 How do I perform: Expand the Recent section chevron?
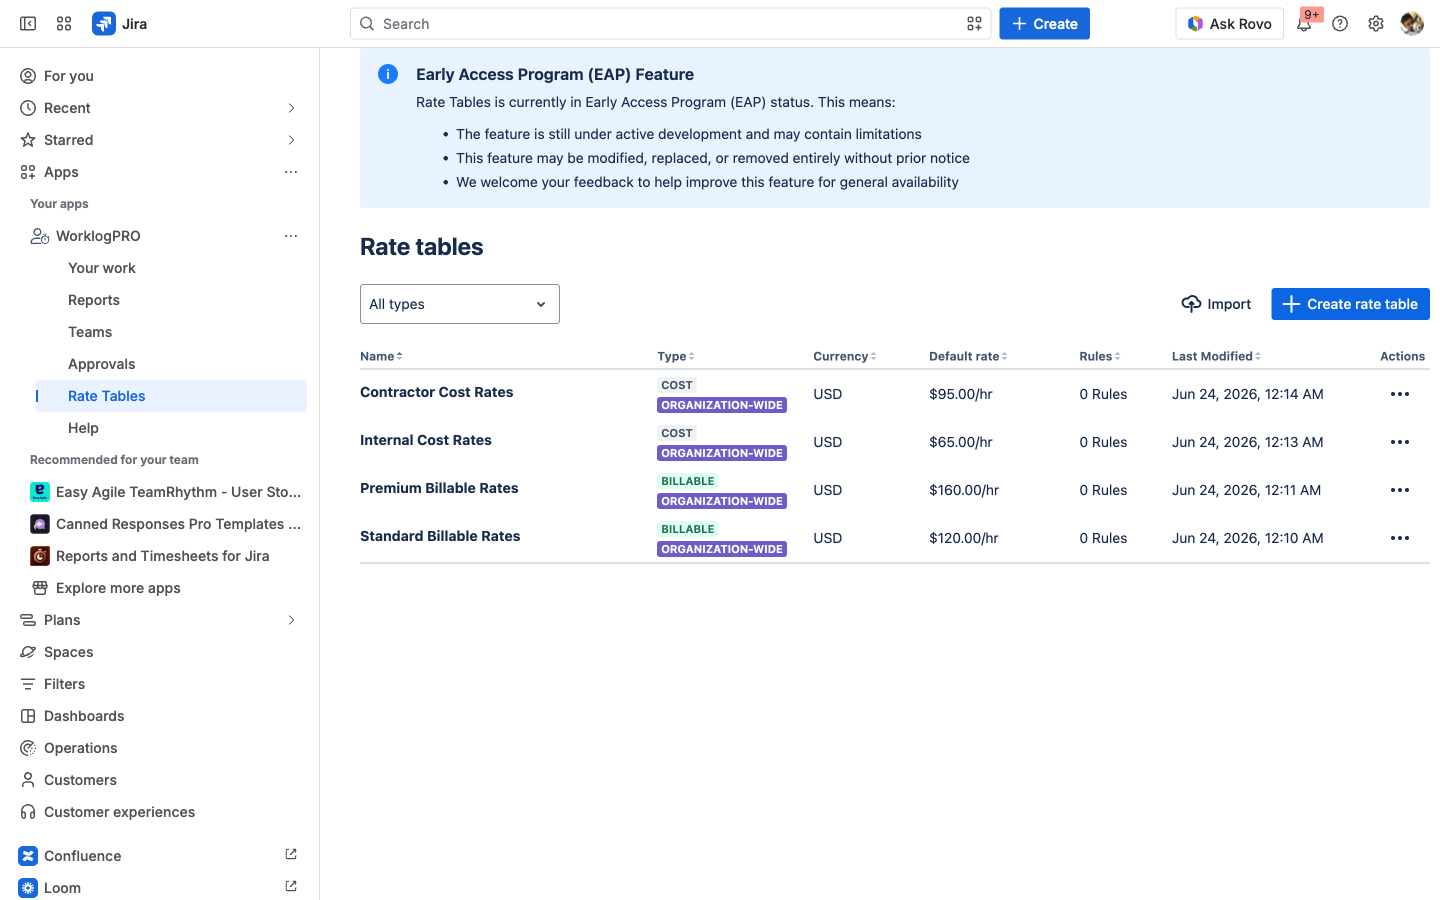tap(291, 108)
